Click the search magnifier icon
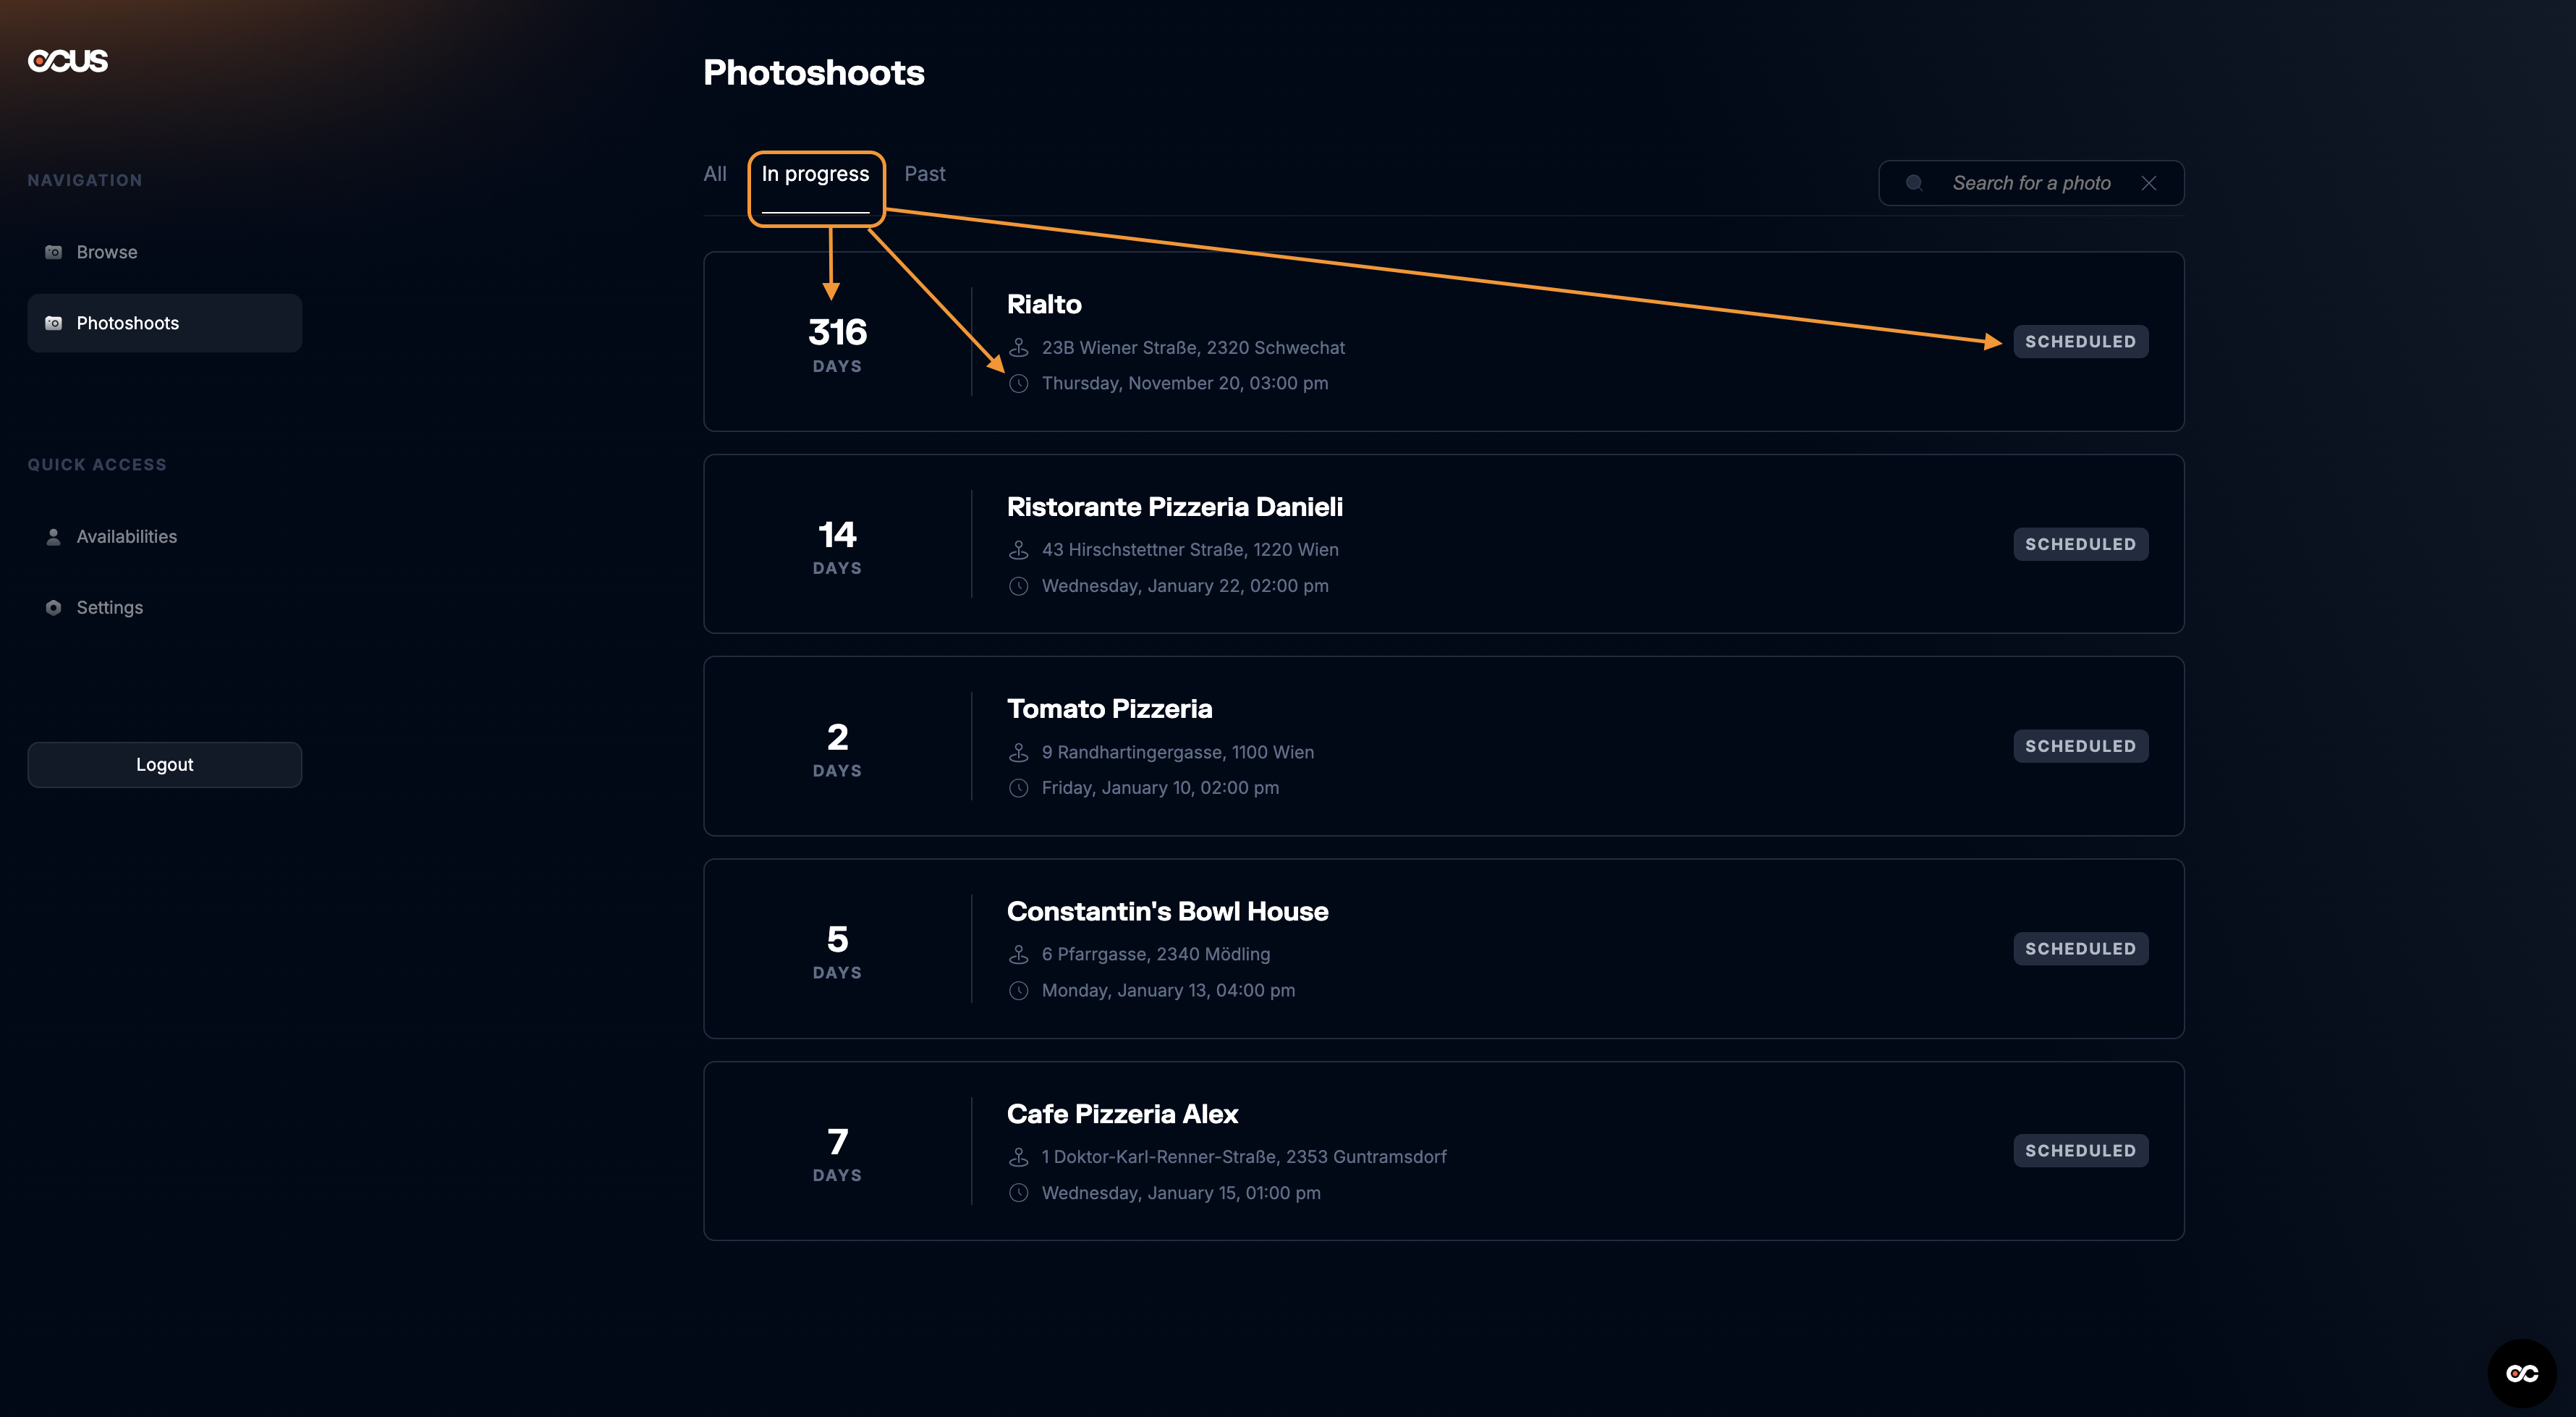The image size is (2576, 1417). 1914,183
